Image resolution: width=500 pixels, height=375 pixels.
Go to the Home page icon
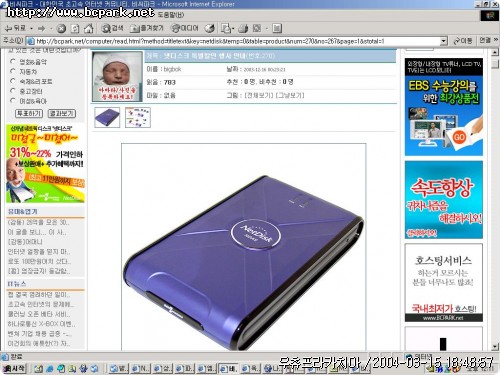click(89, 29)
